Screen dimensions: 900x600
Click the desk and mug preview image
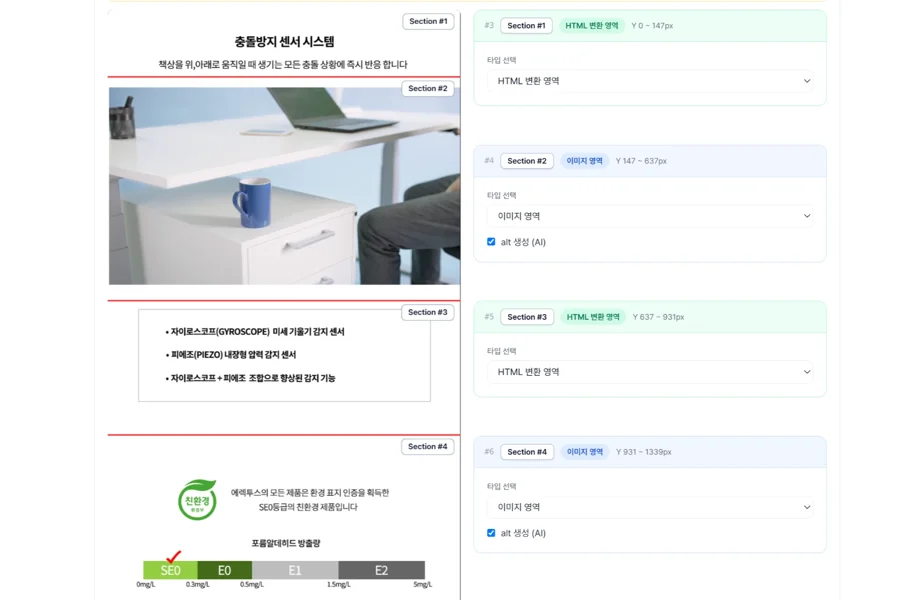tap(284, 186)
